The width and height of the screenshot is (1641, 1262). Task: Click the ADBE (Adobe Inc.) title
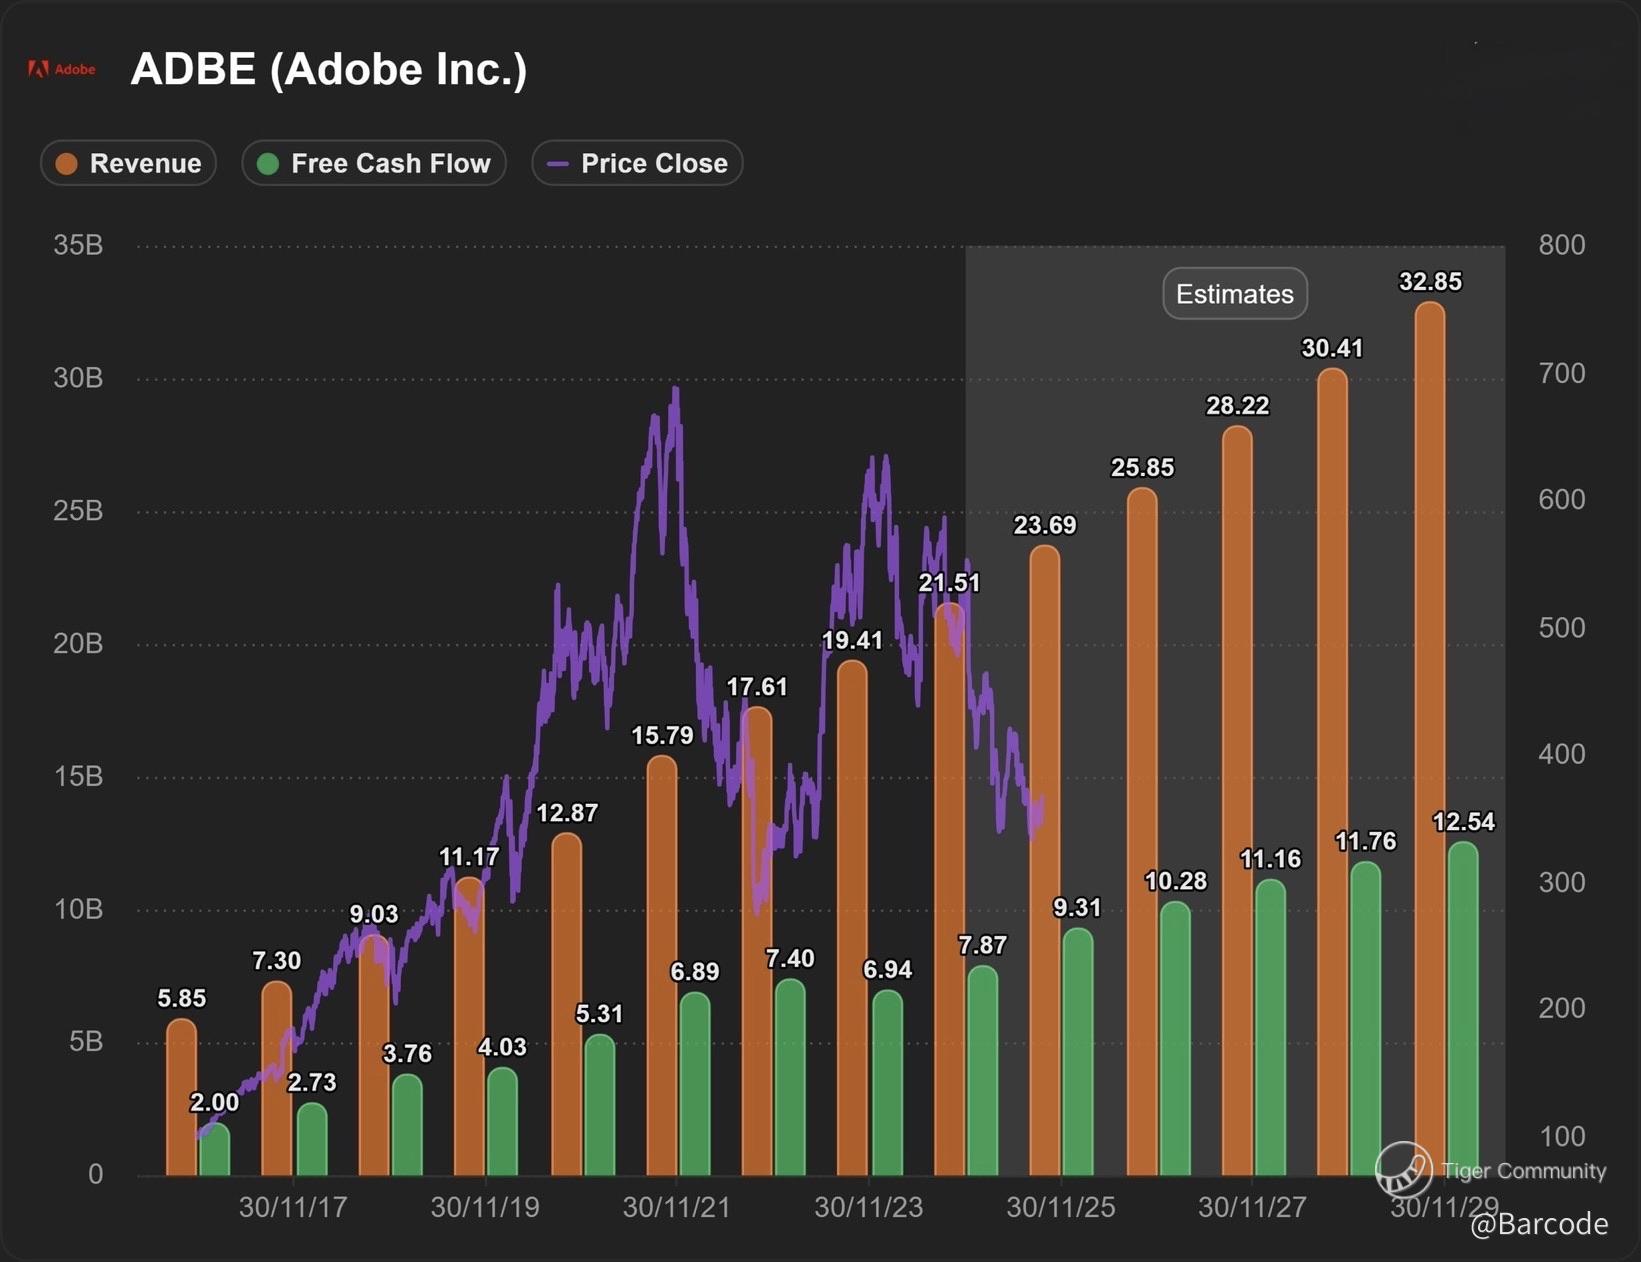coord(328,69)
